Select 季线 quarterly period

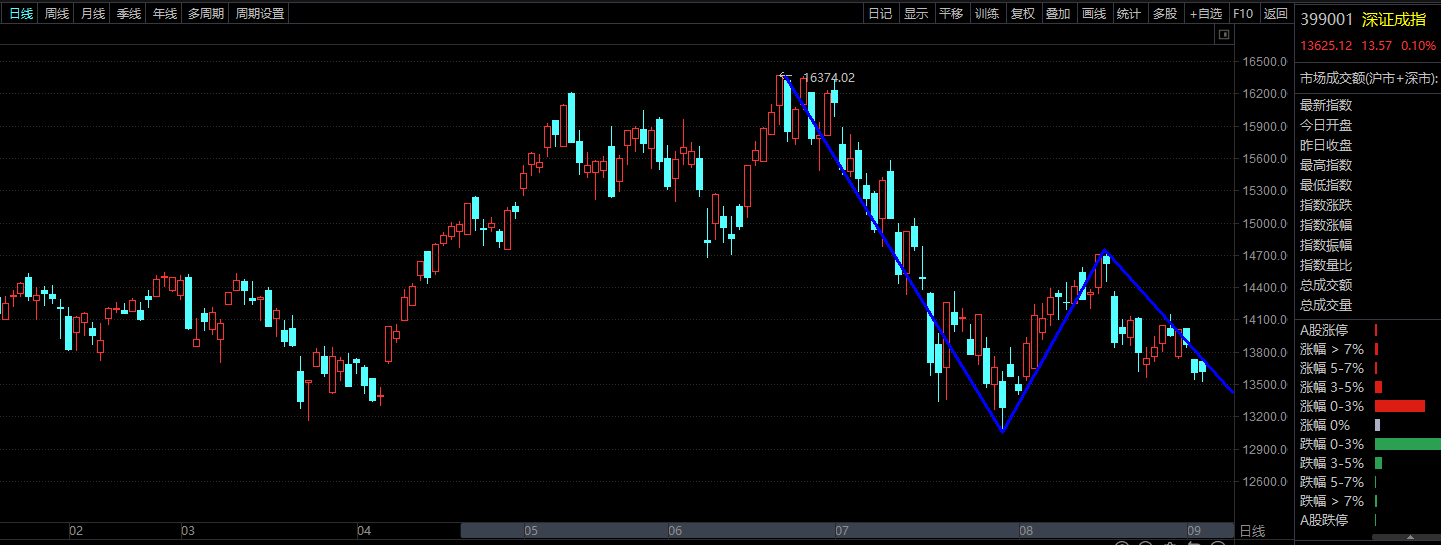click(x=129, y=14)
